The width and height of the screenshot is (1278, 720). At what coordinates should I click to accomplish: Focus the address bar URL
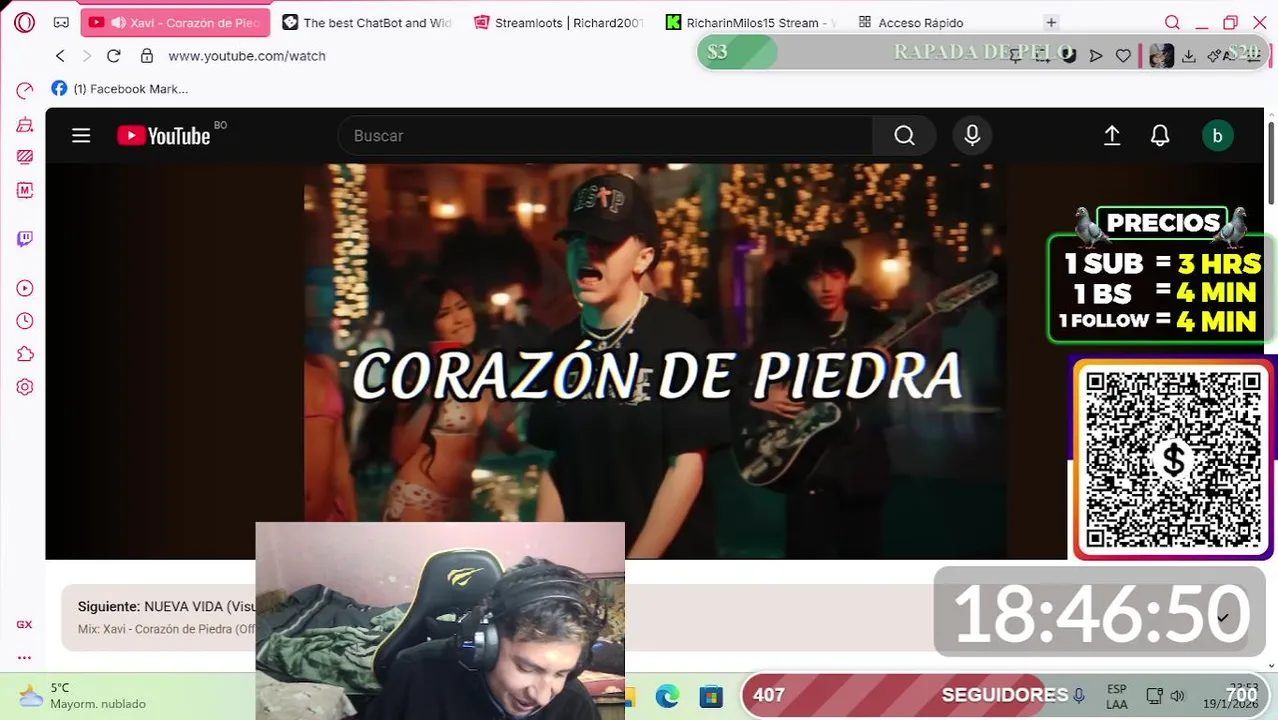pyautogui.click(x=247, y=56)
